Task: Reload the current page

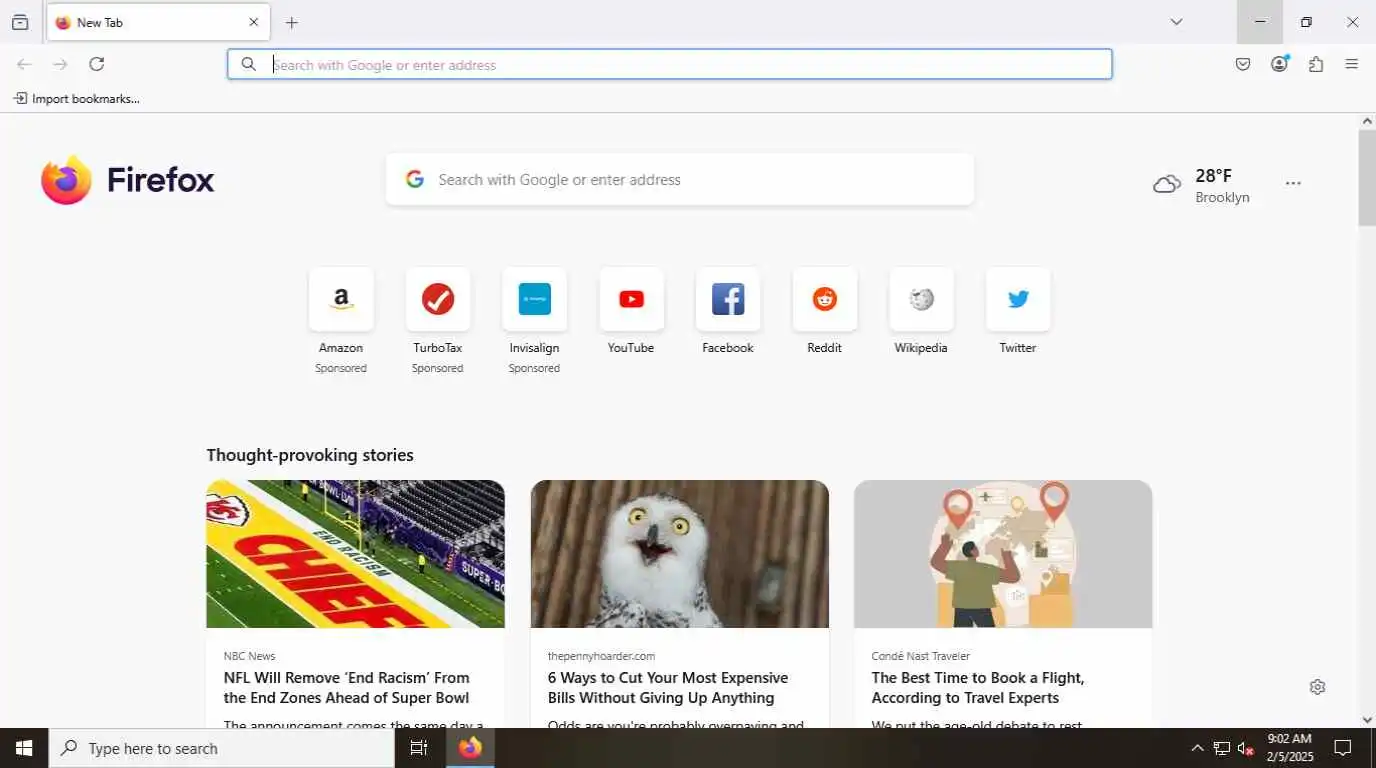Action: [97, 64]
